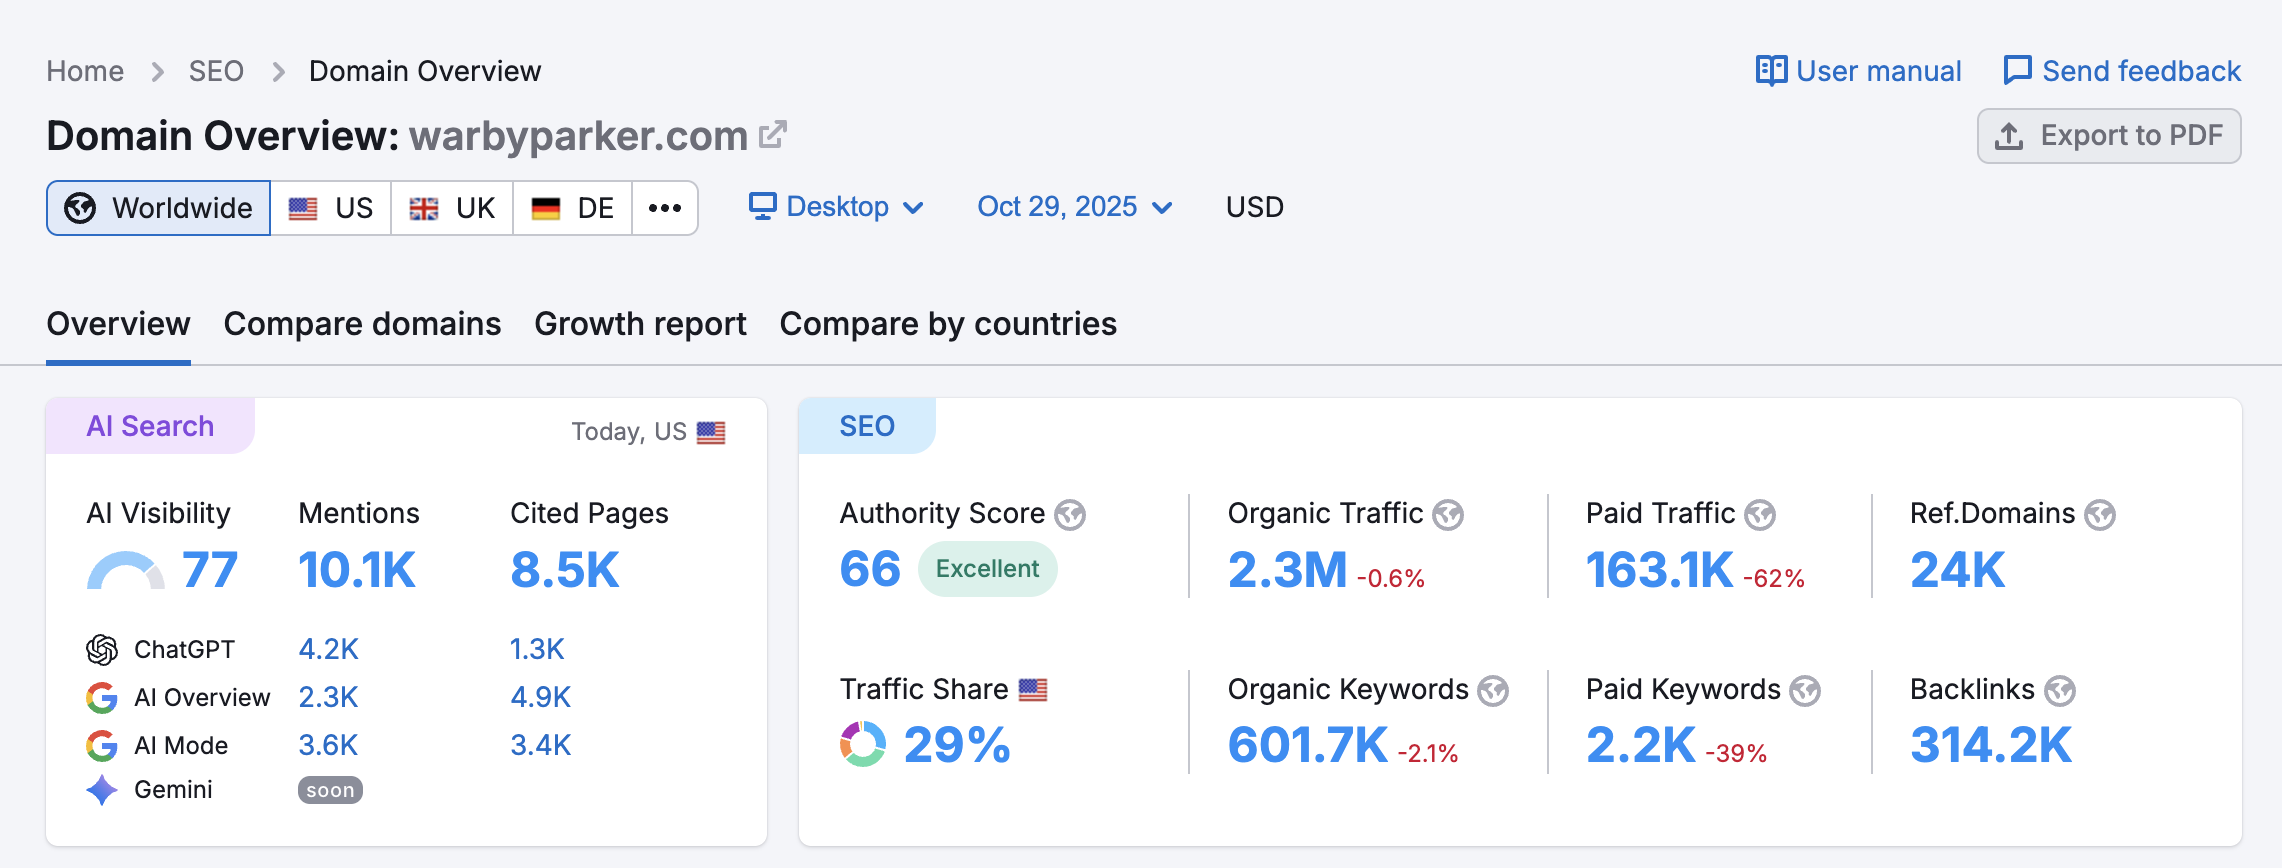Click the warbyparker.com domain title

click(x=578, y=136)
